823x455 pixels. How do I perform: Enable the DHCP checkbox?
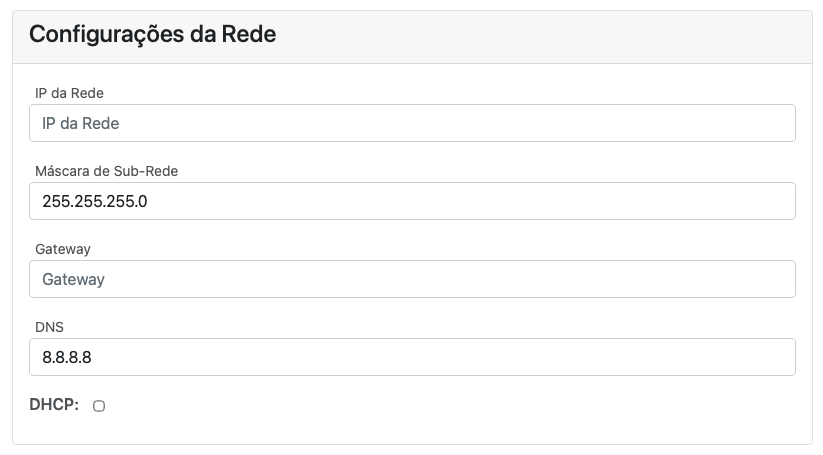99,406
